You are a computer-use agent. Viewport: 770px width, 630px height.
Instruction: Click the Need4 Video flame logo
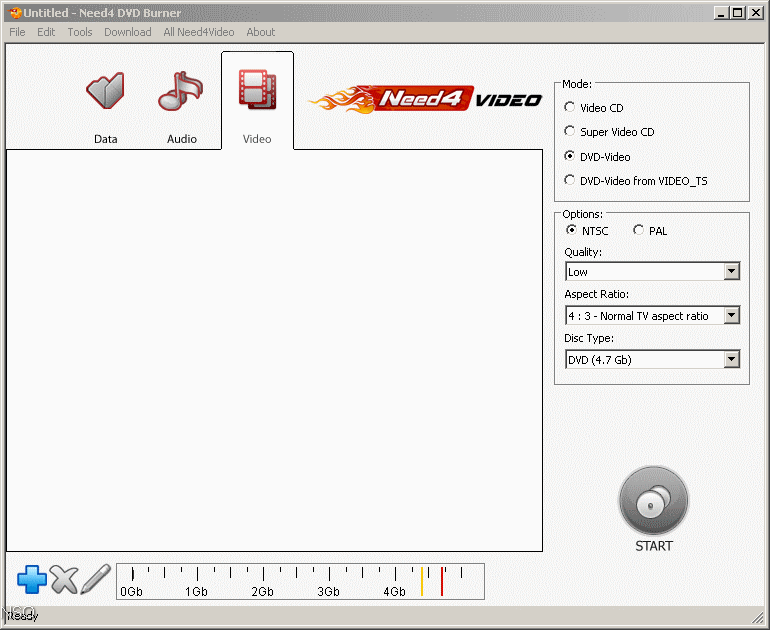click(426, 99)
